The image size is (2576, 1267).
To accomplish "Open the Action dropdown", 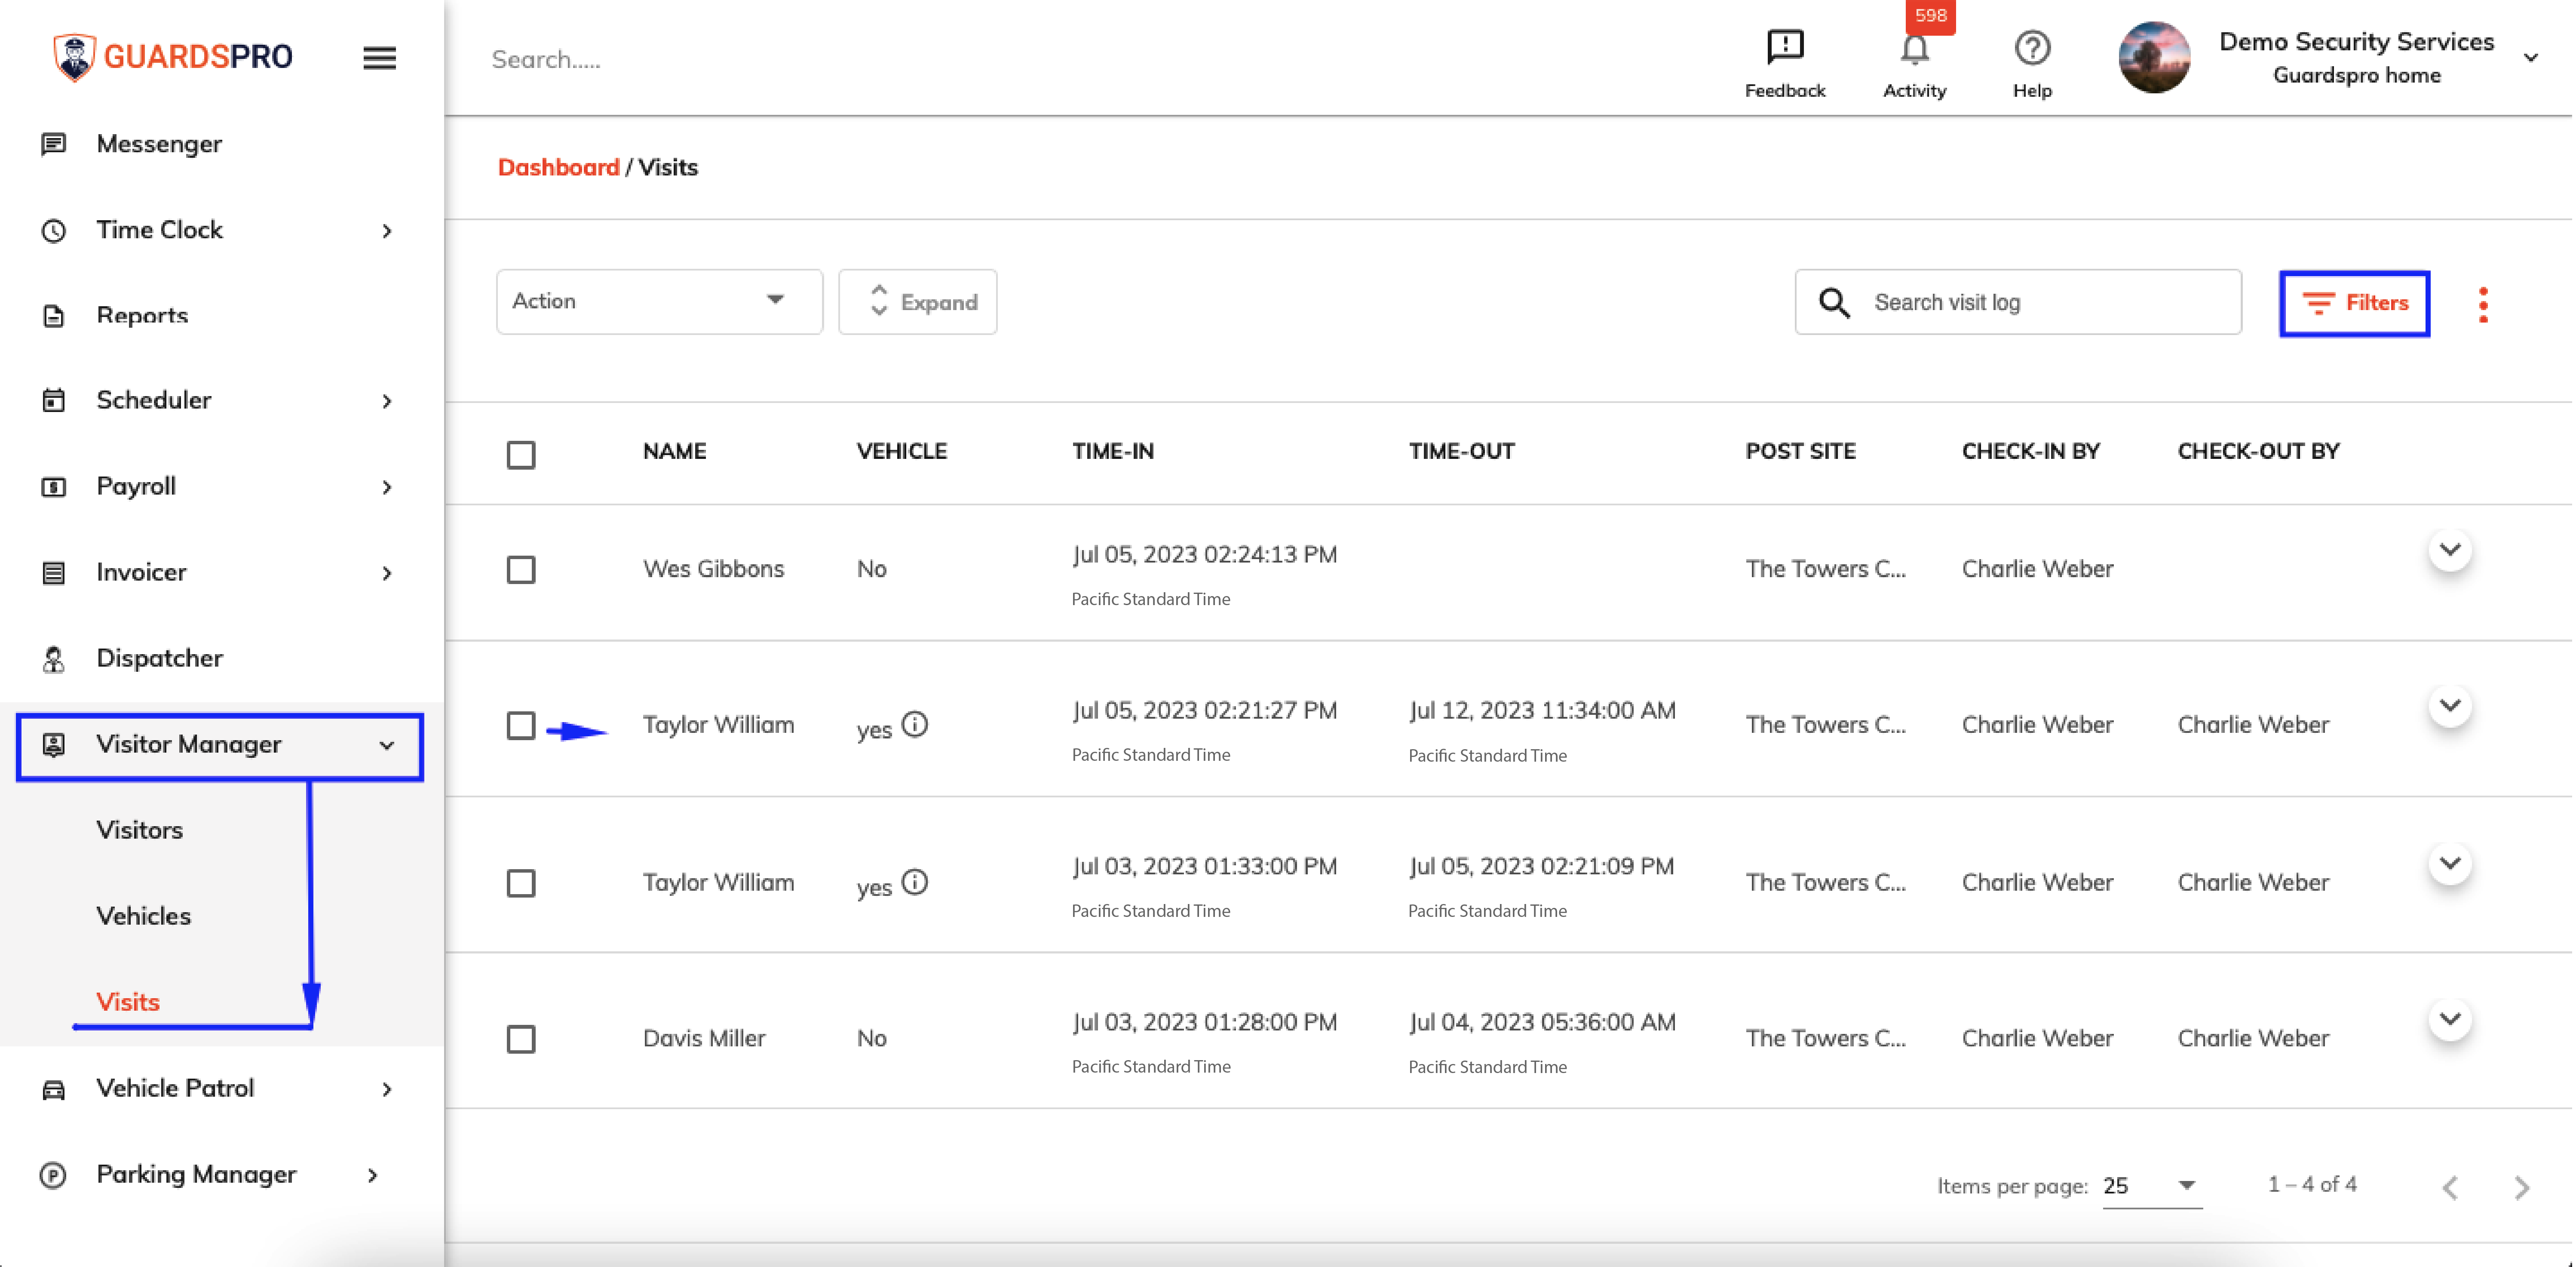I will [659, 301].
